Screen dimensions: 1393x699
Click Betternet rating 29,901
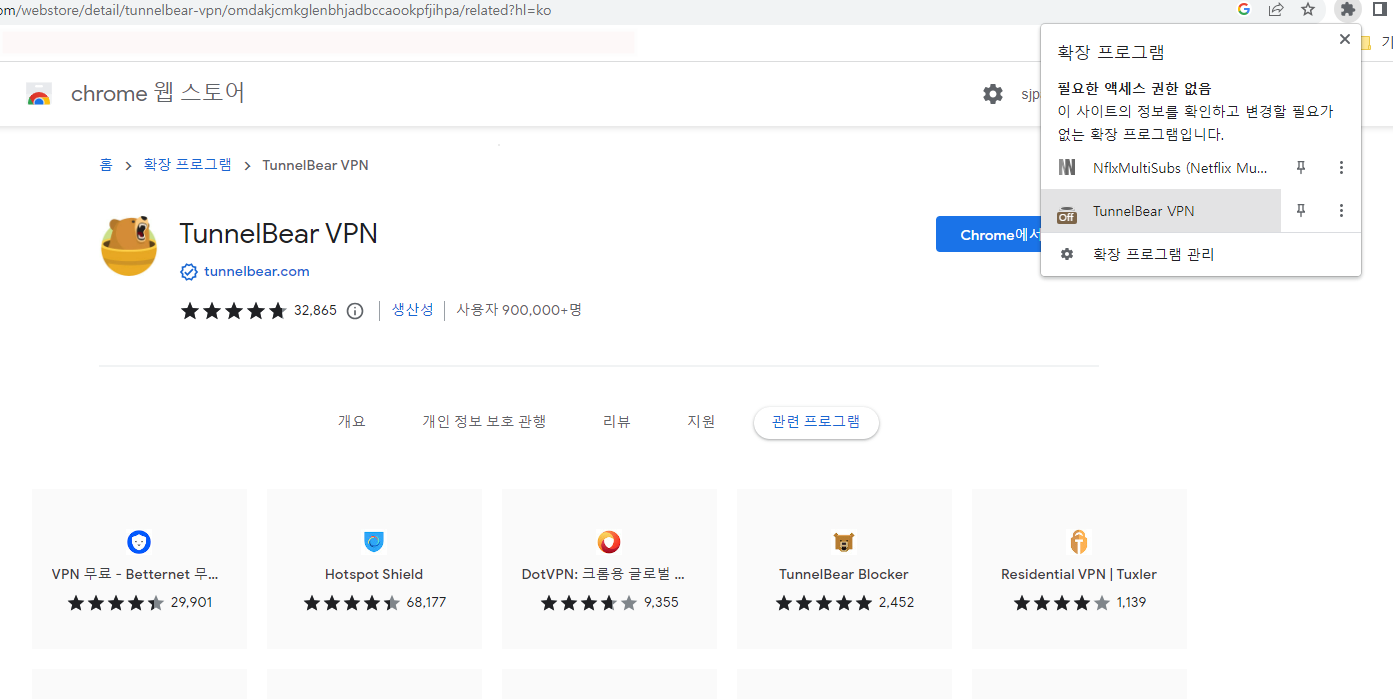(x=140, y=603)
